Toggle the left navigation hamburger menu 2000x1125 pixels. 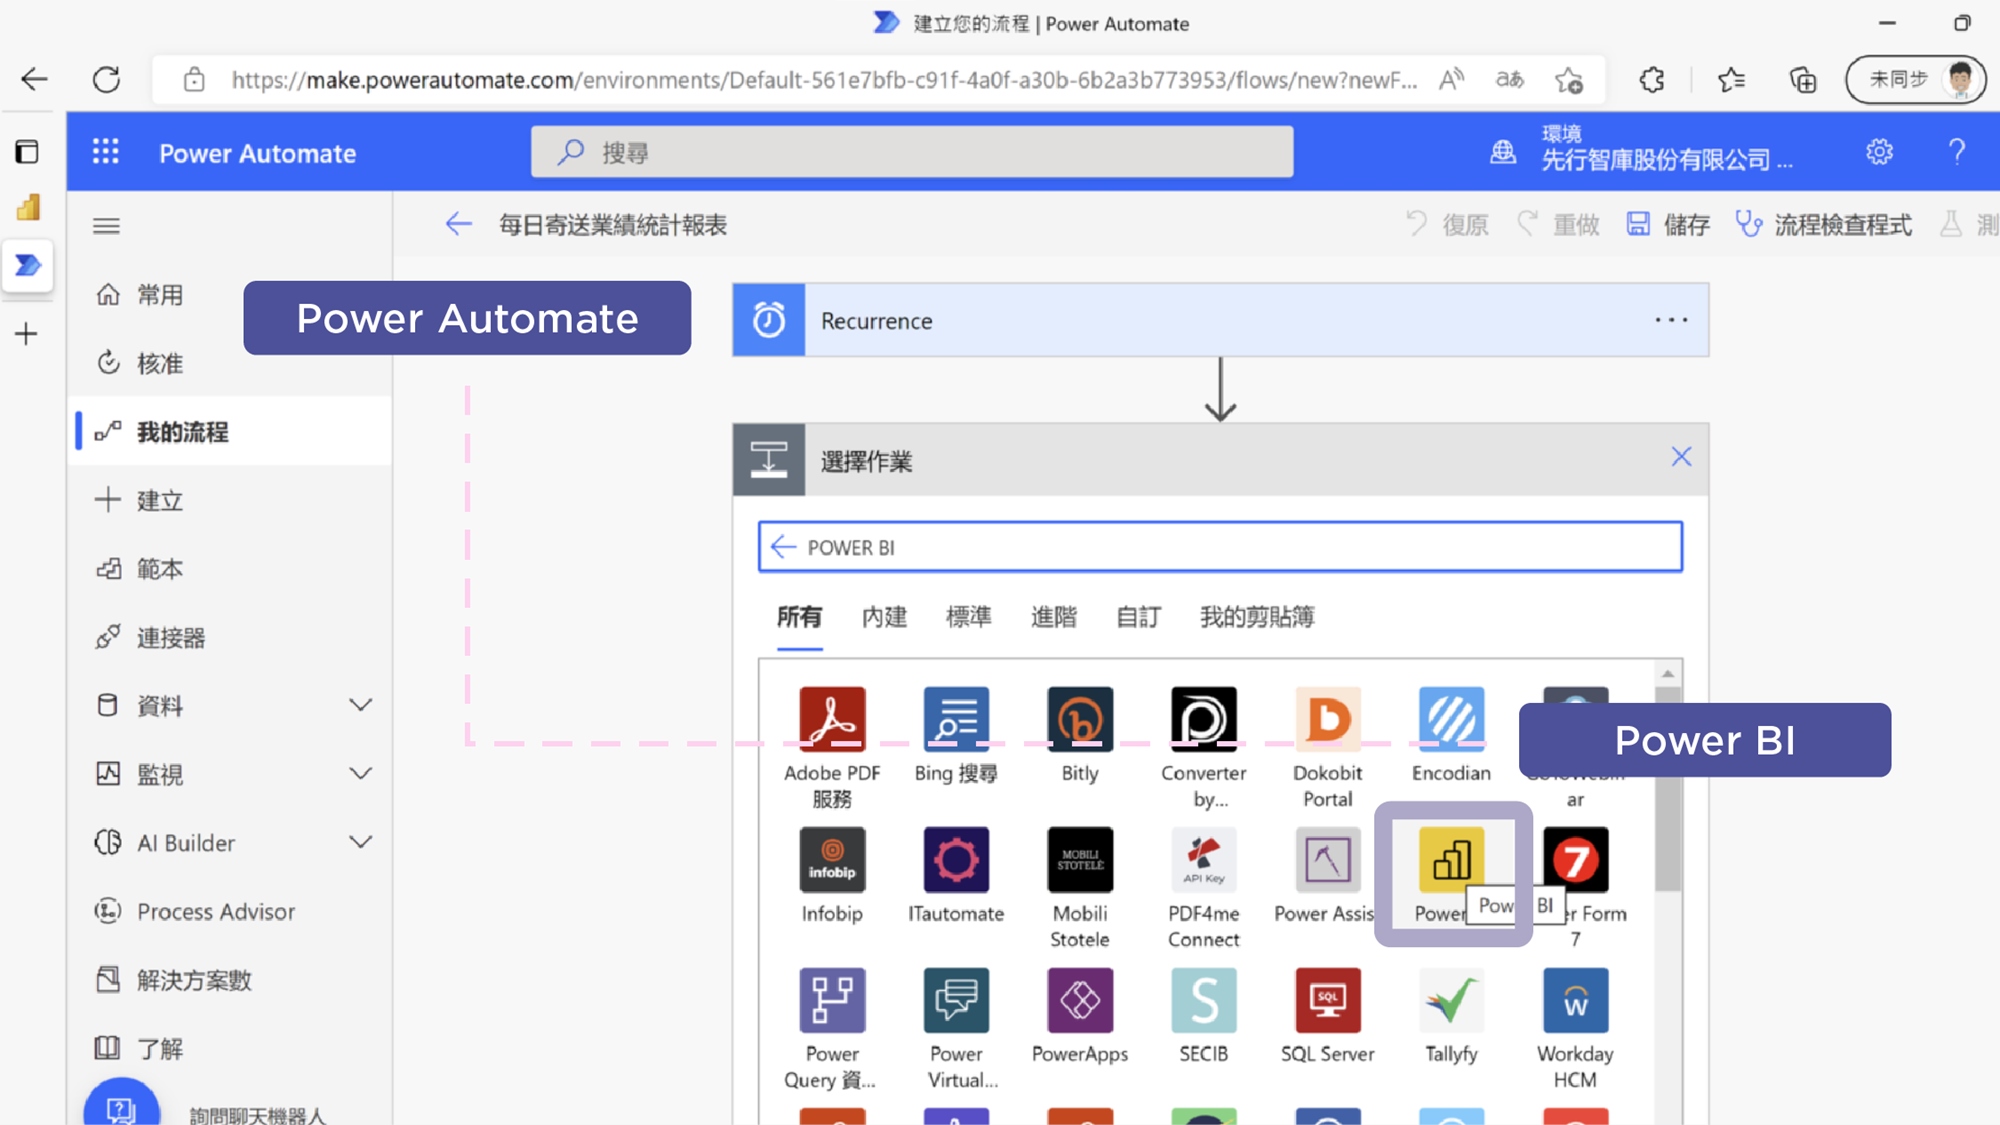coord(106,226)
